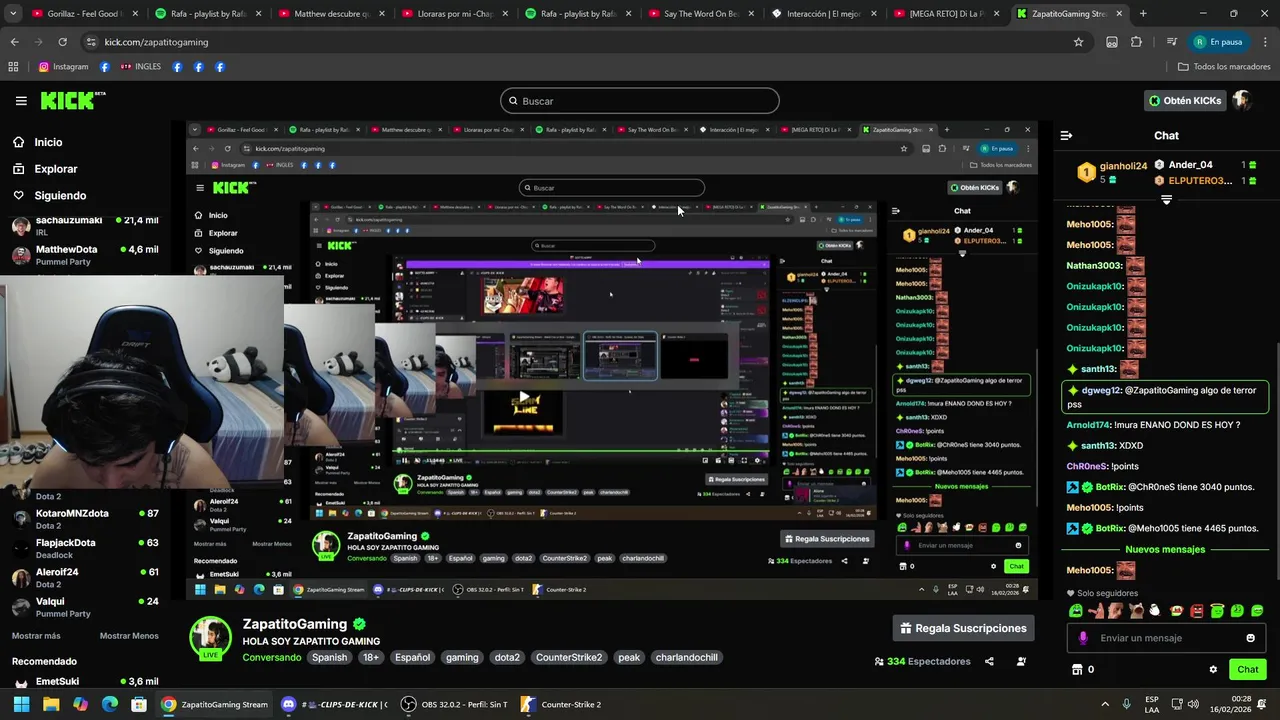Click the green Chat send button

coord(1247,670)
